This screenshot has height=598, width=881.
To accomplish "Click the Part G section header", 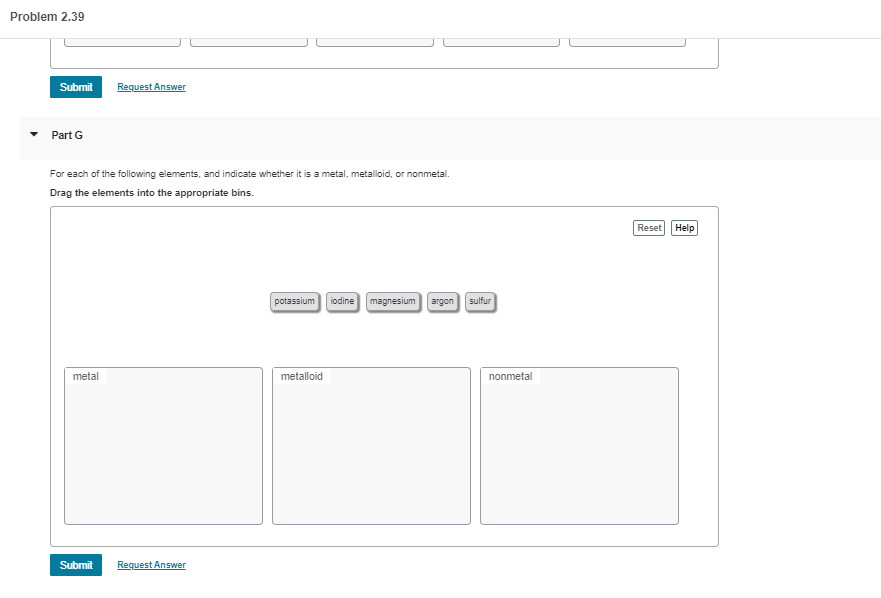I will 67,134.
